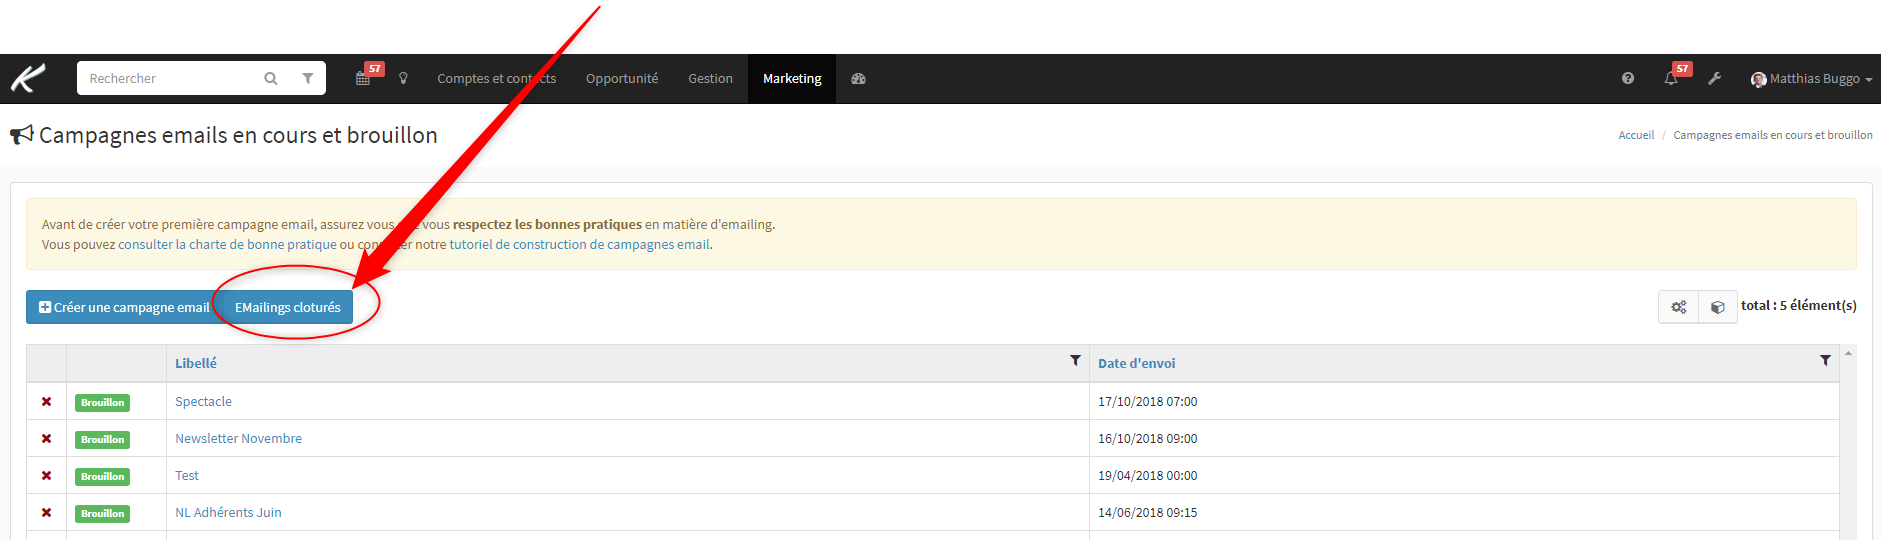This screenshot has height=540, width=1881.
Task: Open the Spectacle campaign
Action: (x=203, y=401)
